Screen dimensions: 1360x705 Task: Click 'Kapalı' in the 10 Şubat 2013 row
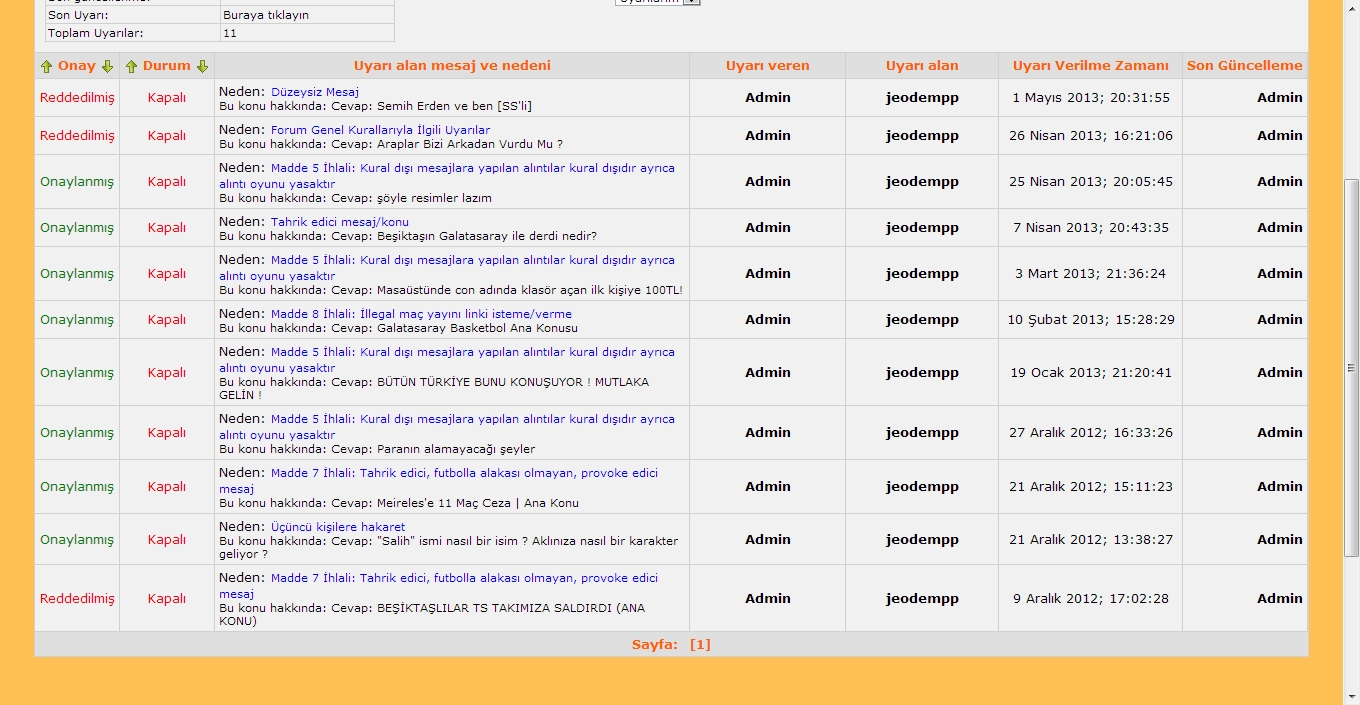pos(167,320)
